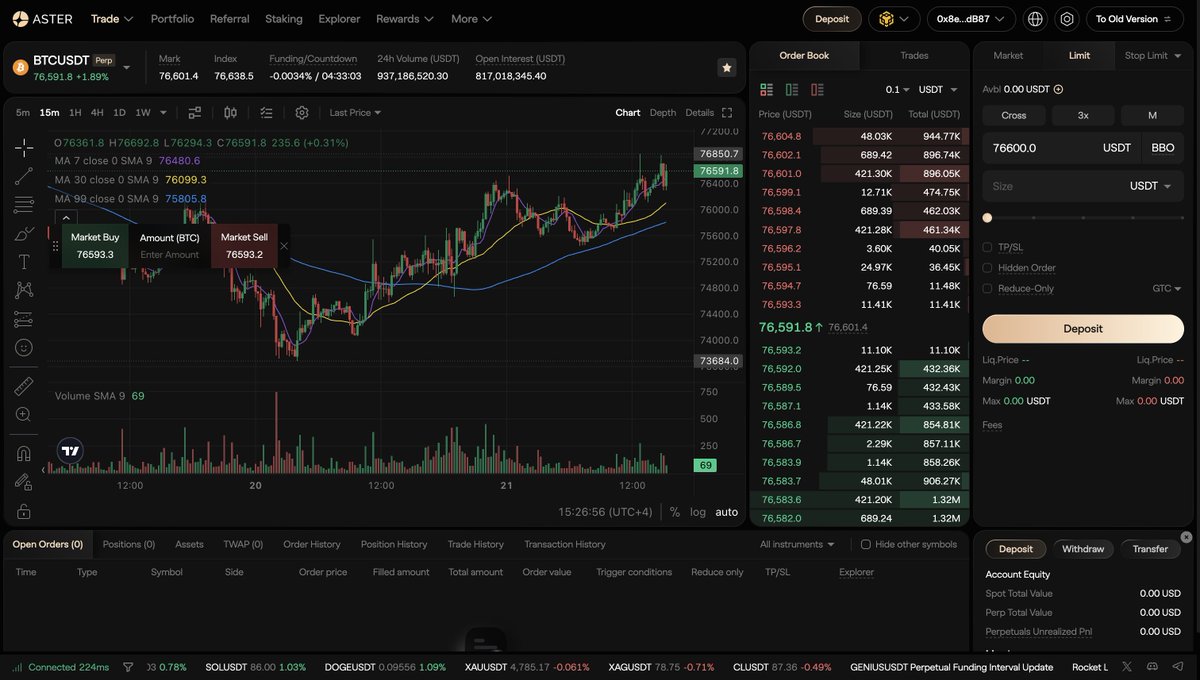1200x680 pixels.
Task: Click the lock icon at the sidebar bottom
Action: tap(24, 511)
